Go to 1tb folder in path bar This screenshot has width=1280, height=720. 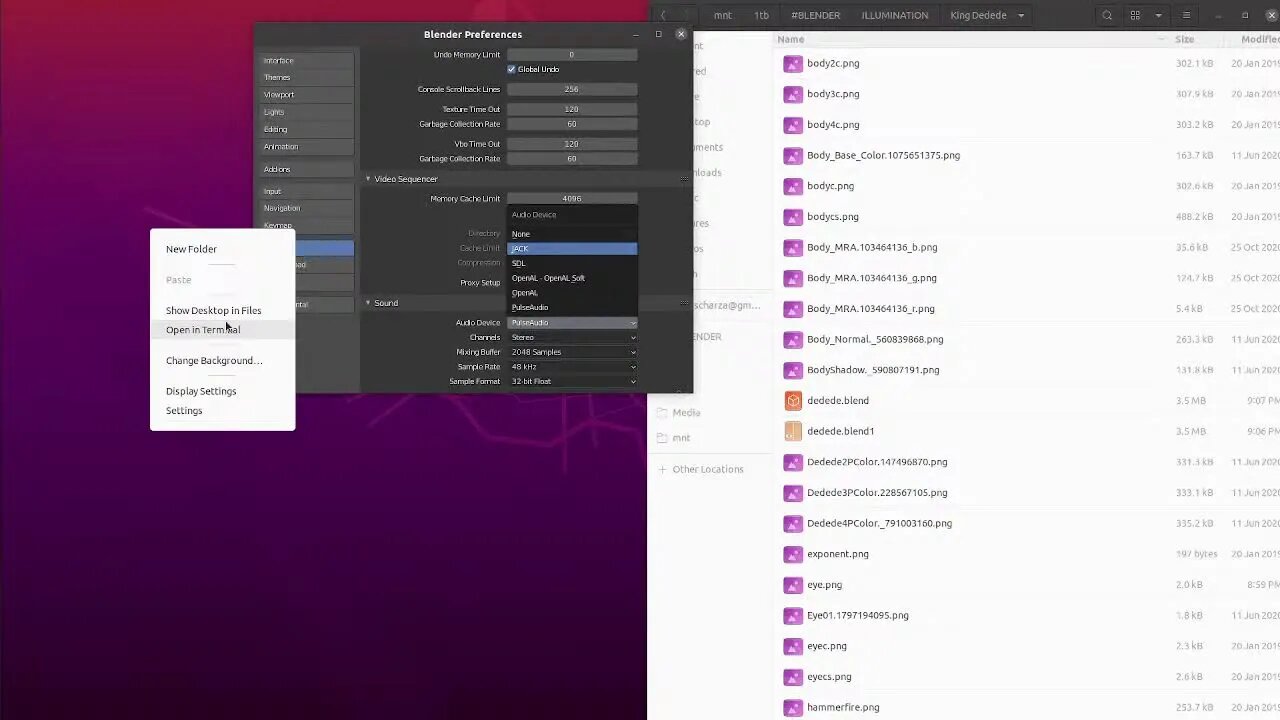(x=761, y=15)
